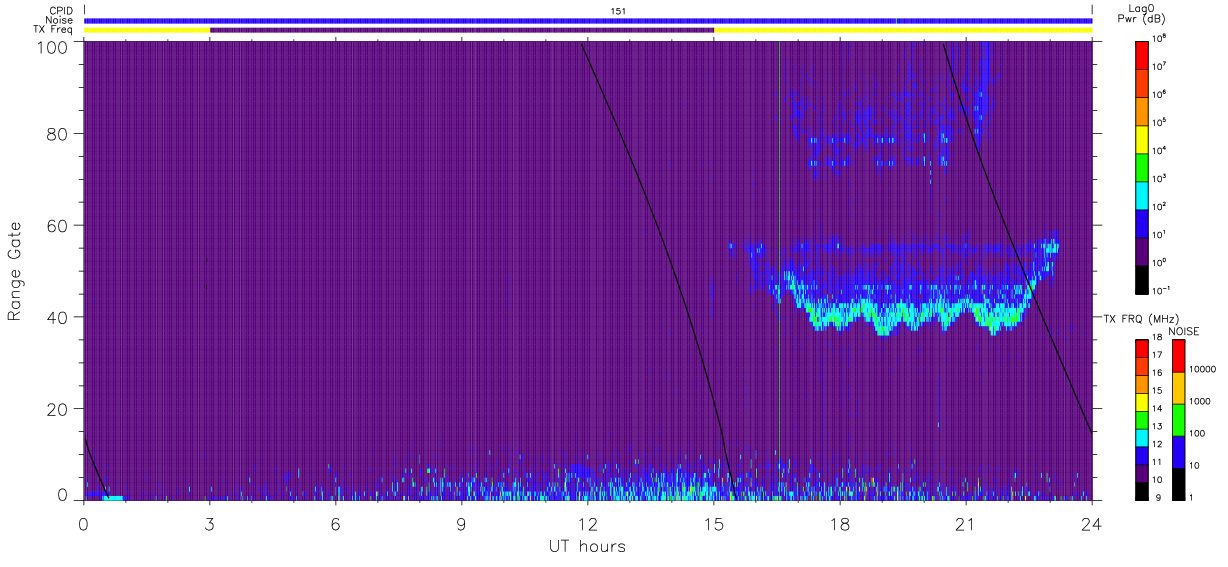This screenshot has height=567, width=1228.
Task: Click the x-axis tick label '18'
Action: click(840, 523)
